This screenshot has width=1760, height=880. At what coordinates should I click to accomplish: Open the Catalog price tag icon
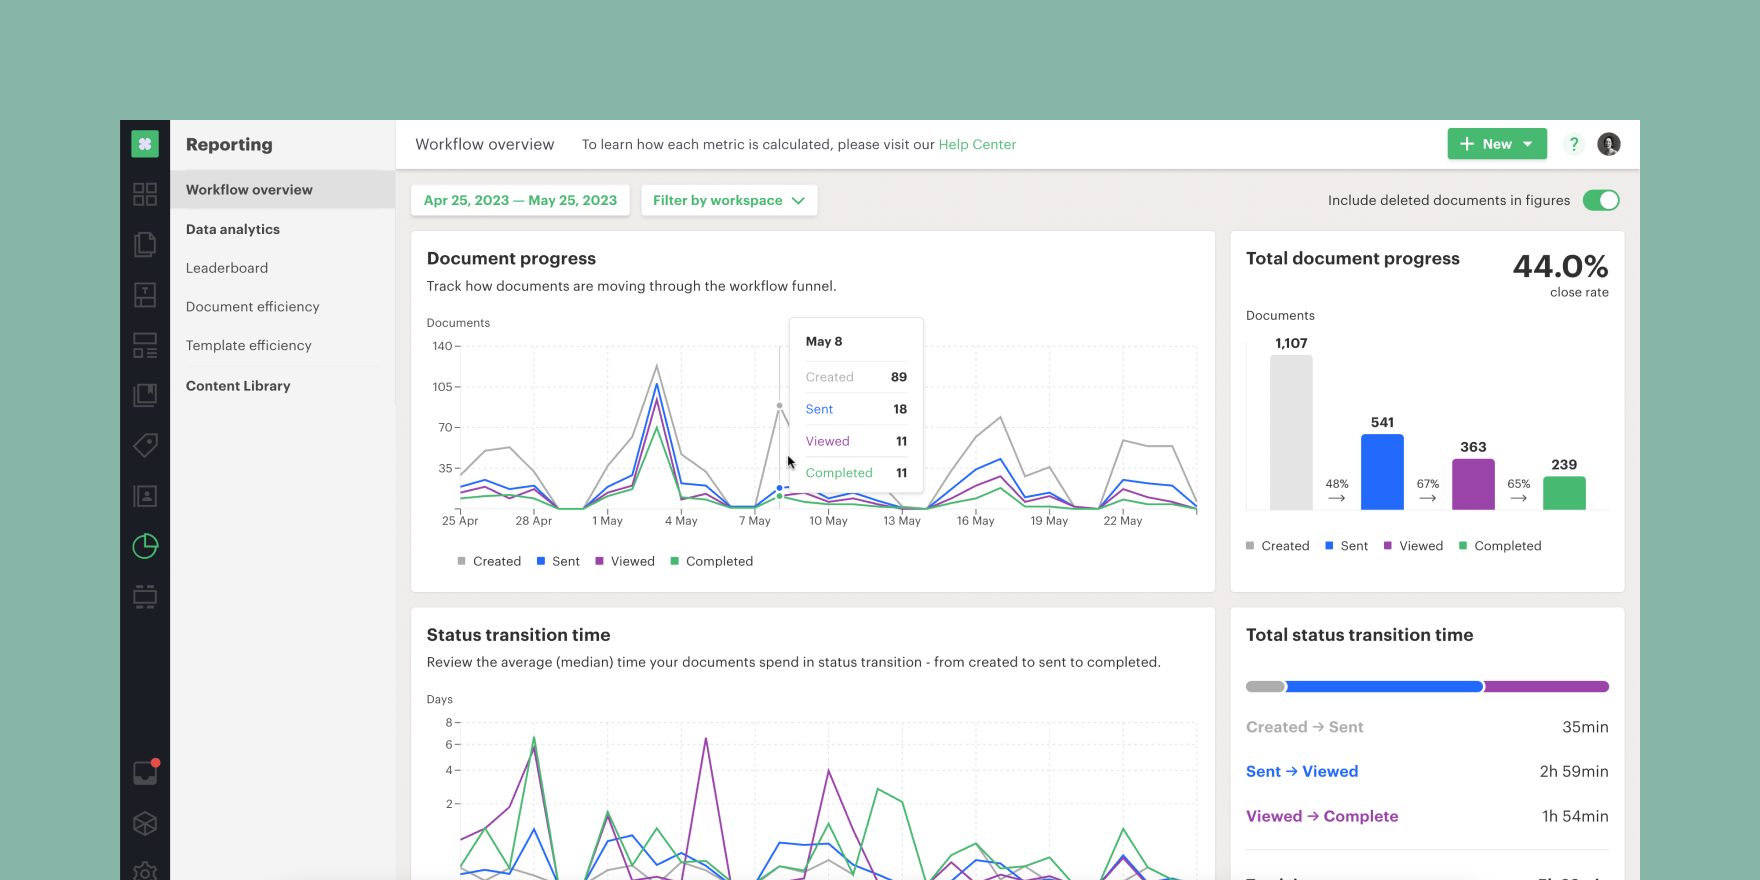[145, 445]
